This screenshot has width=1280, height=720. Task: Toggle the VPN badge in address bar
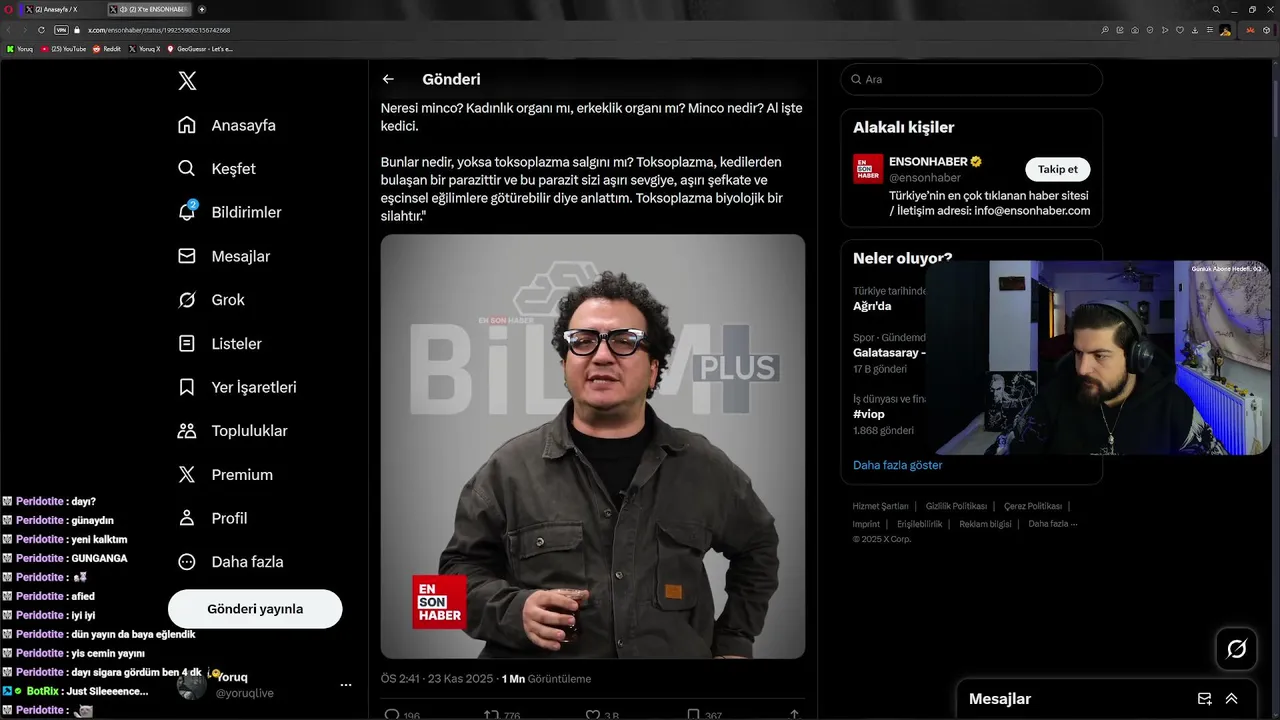(x=61, y=30)
